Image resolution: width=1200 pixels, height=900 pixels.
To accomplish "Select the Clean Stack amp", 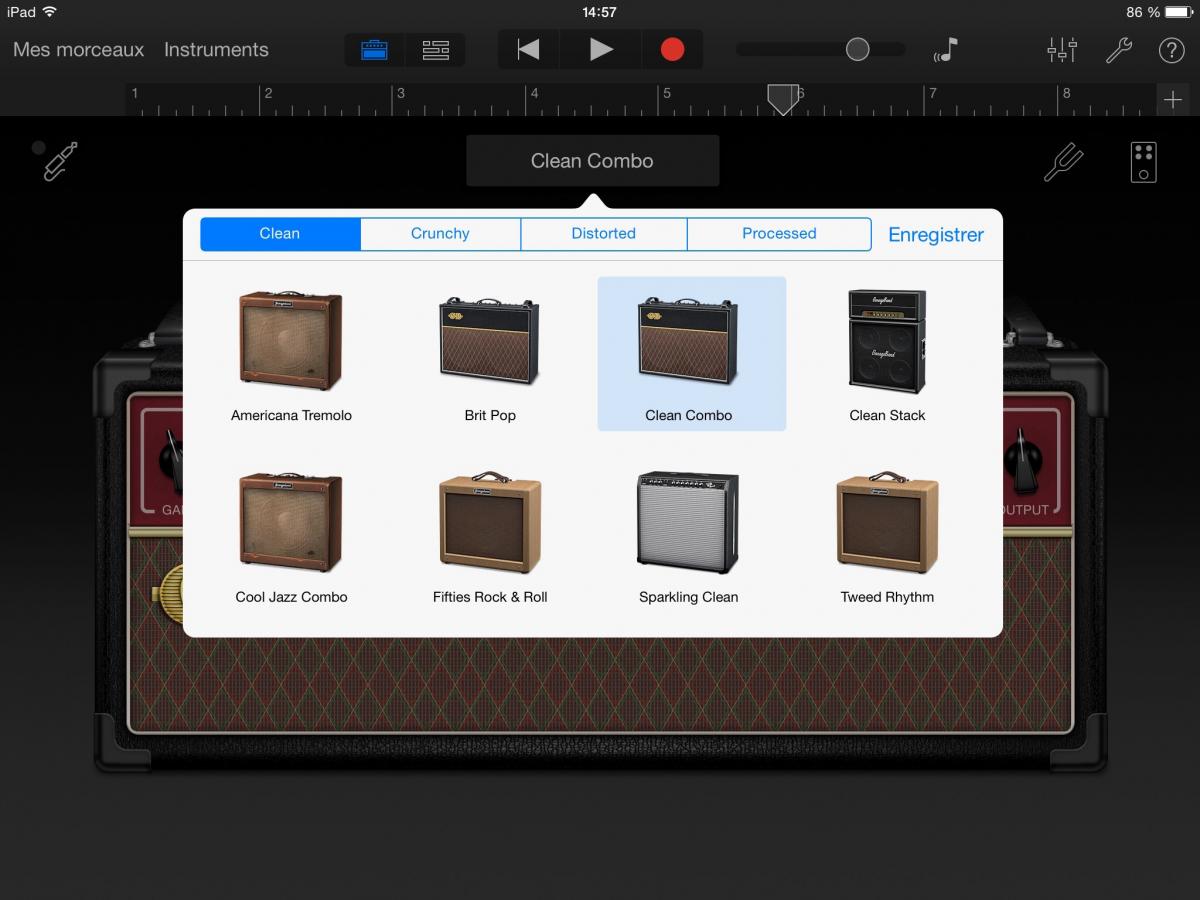I will point(887,356).
